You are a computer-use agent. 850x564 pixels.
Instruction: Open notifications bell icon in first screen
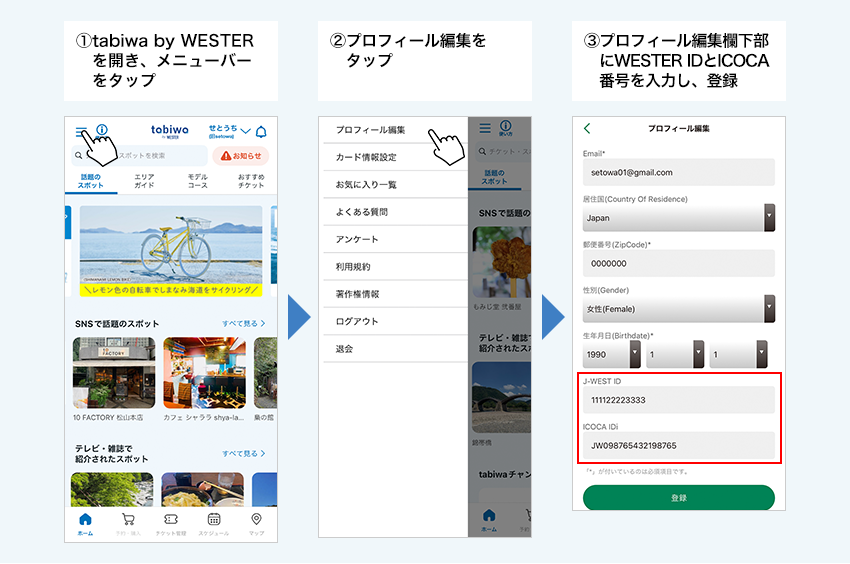(261, 131)
